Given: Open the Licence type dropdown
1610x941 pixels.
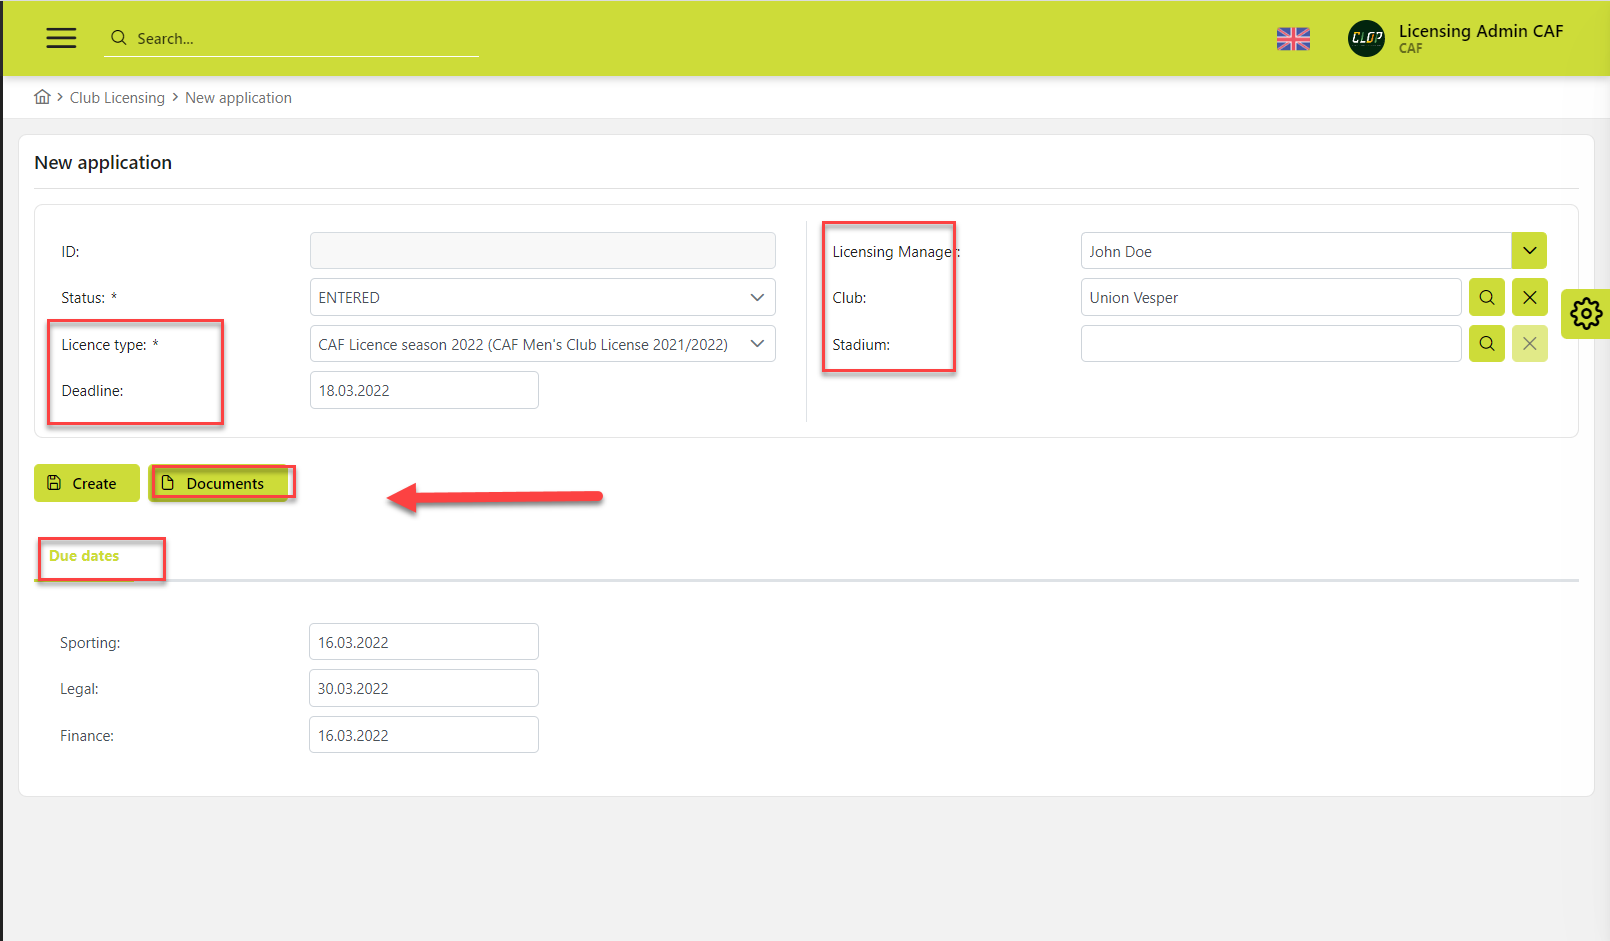Looking at the screenshot, I should click(x=542, y=345).
